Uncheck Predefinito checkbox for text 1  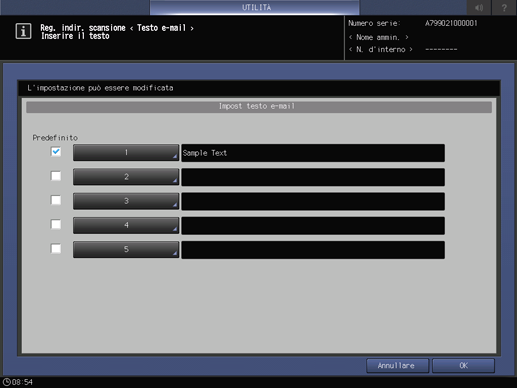pyautogui.click(x=56, y=152)
